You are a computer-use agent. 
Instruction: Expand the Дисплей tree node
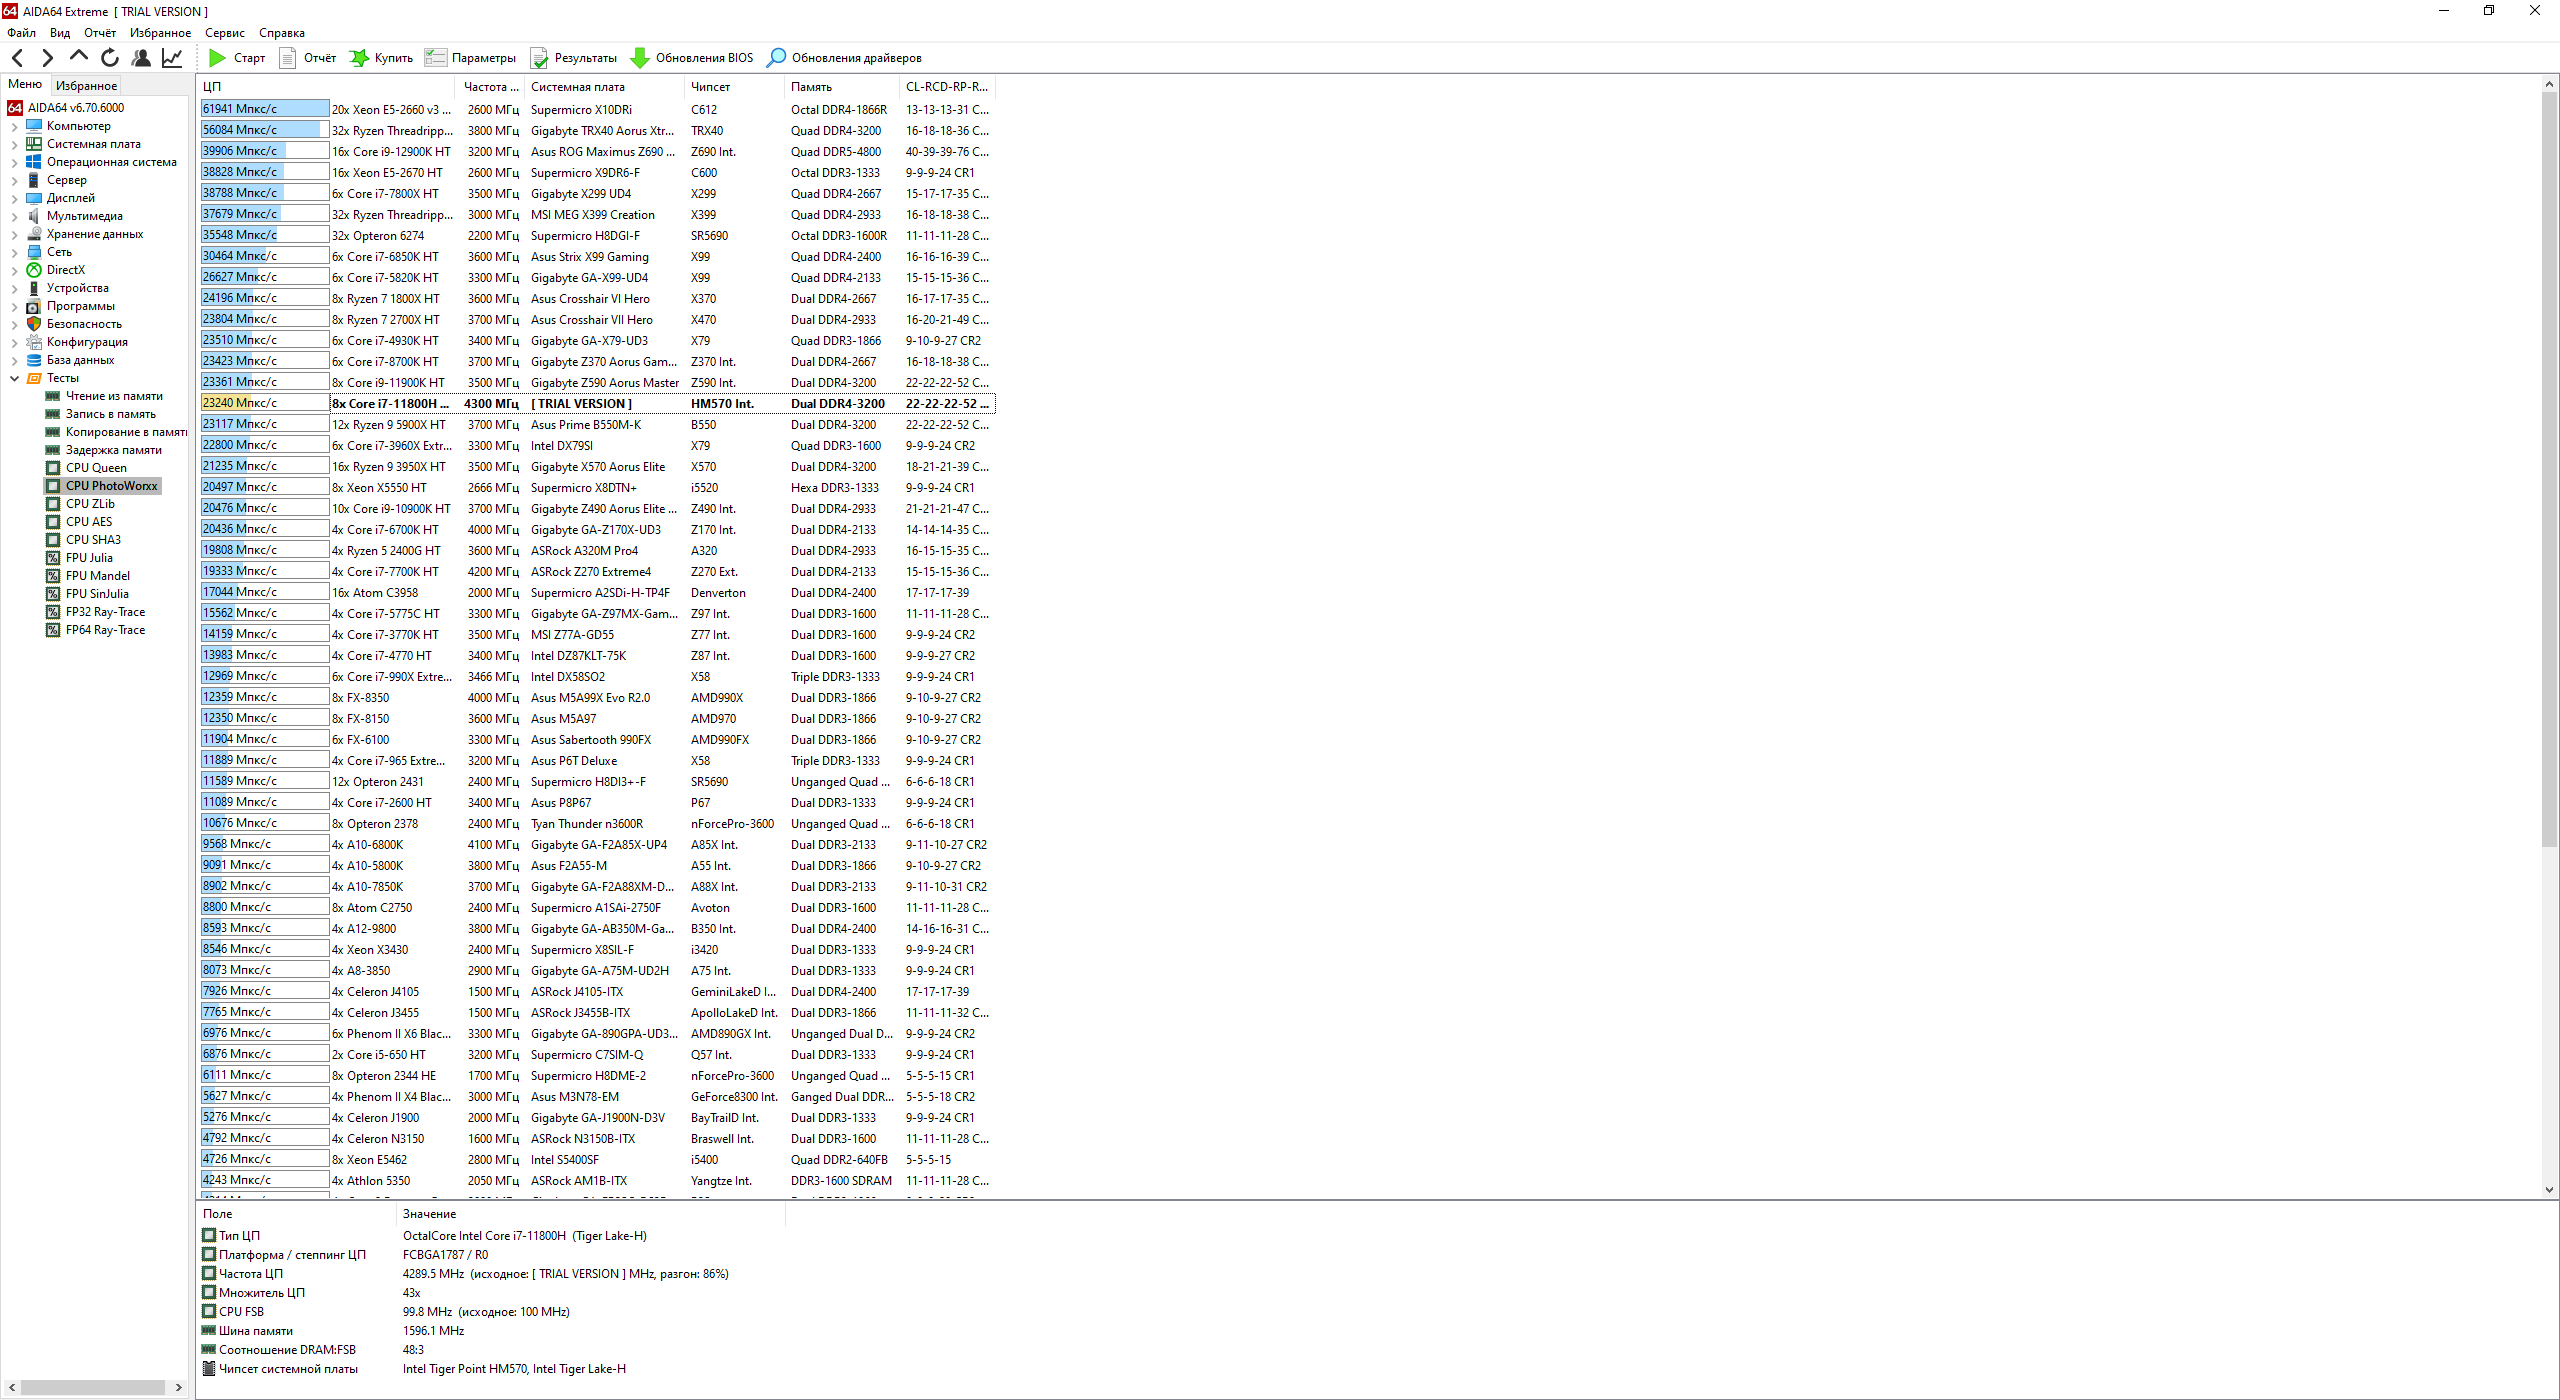14,199
